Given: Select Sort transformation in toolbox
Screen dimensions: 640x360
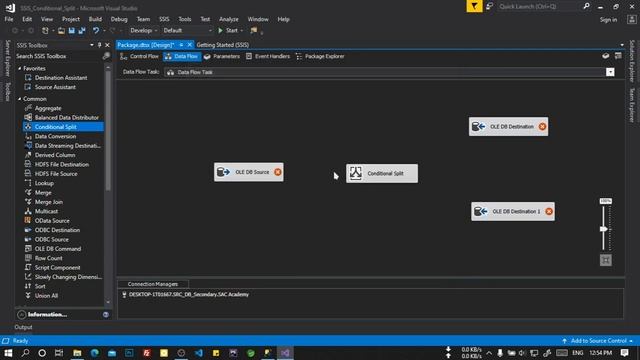Looking at the screenshot, I should click(40, 287).
